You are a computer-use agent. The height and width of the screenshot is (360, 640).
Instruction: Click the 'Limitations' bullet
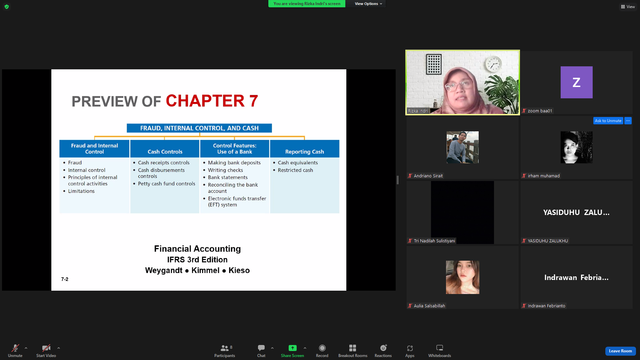(x=81, y=191)
